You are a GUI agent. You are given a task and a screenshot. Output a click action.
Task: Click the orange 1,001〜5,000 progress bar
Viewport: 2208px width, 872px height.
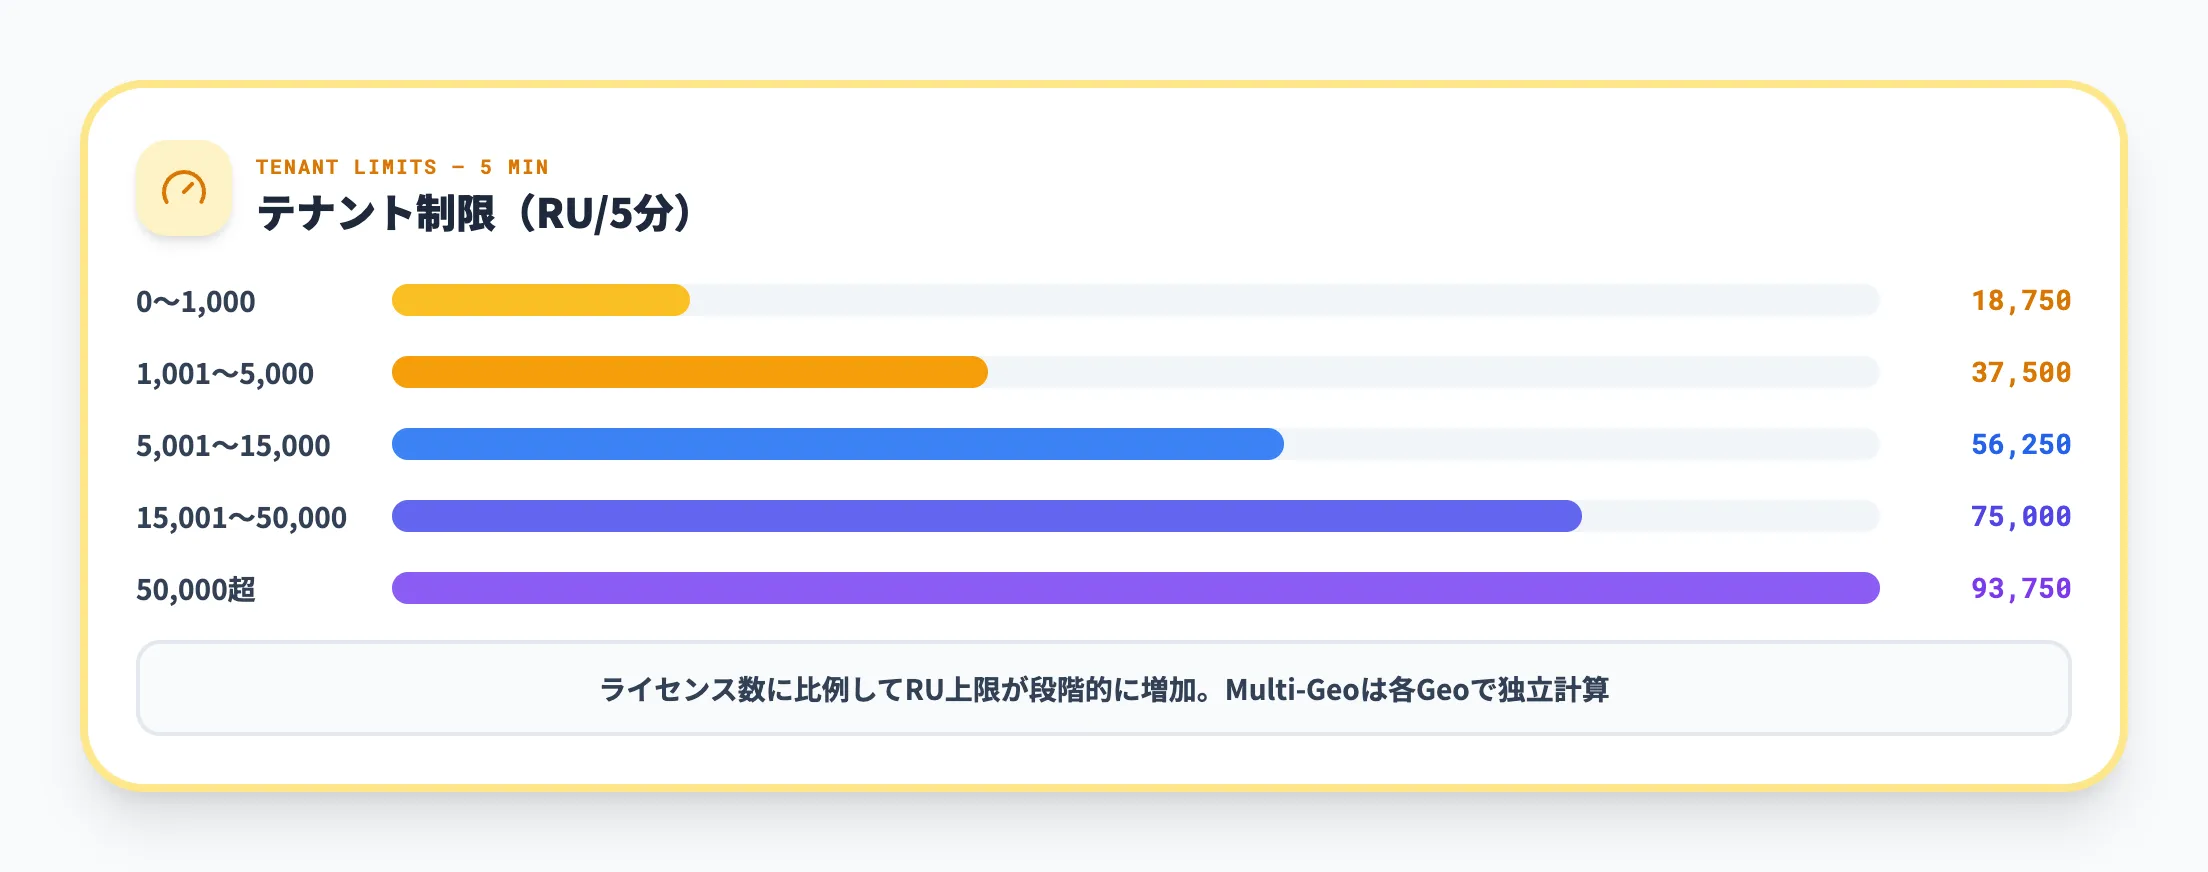[689, 372]
